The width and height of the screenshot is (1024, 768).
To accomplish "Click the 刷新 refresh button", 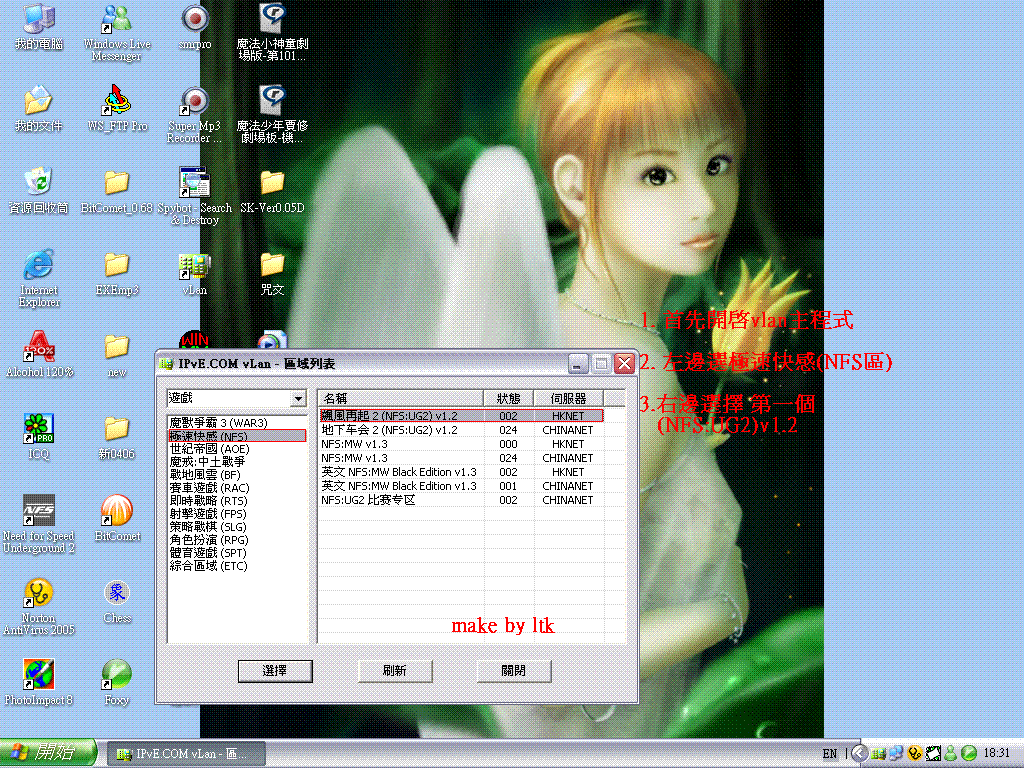I will (x=394, y=671).
